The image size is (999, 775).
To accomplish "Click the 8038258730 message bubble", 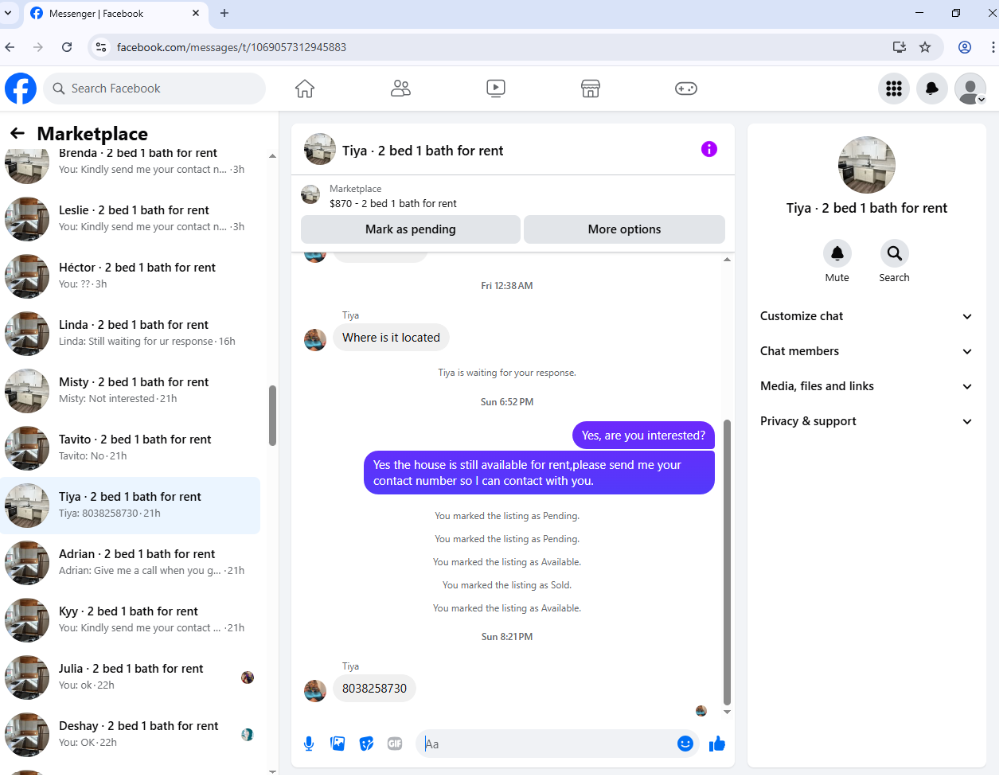I will [x=374, y=689].
